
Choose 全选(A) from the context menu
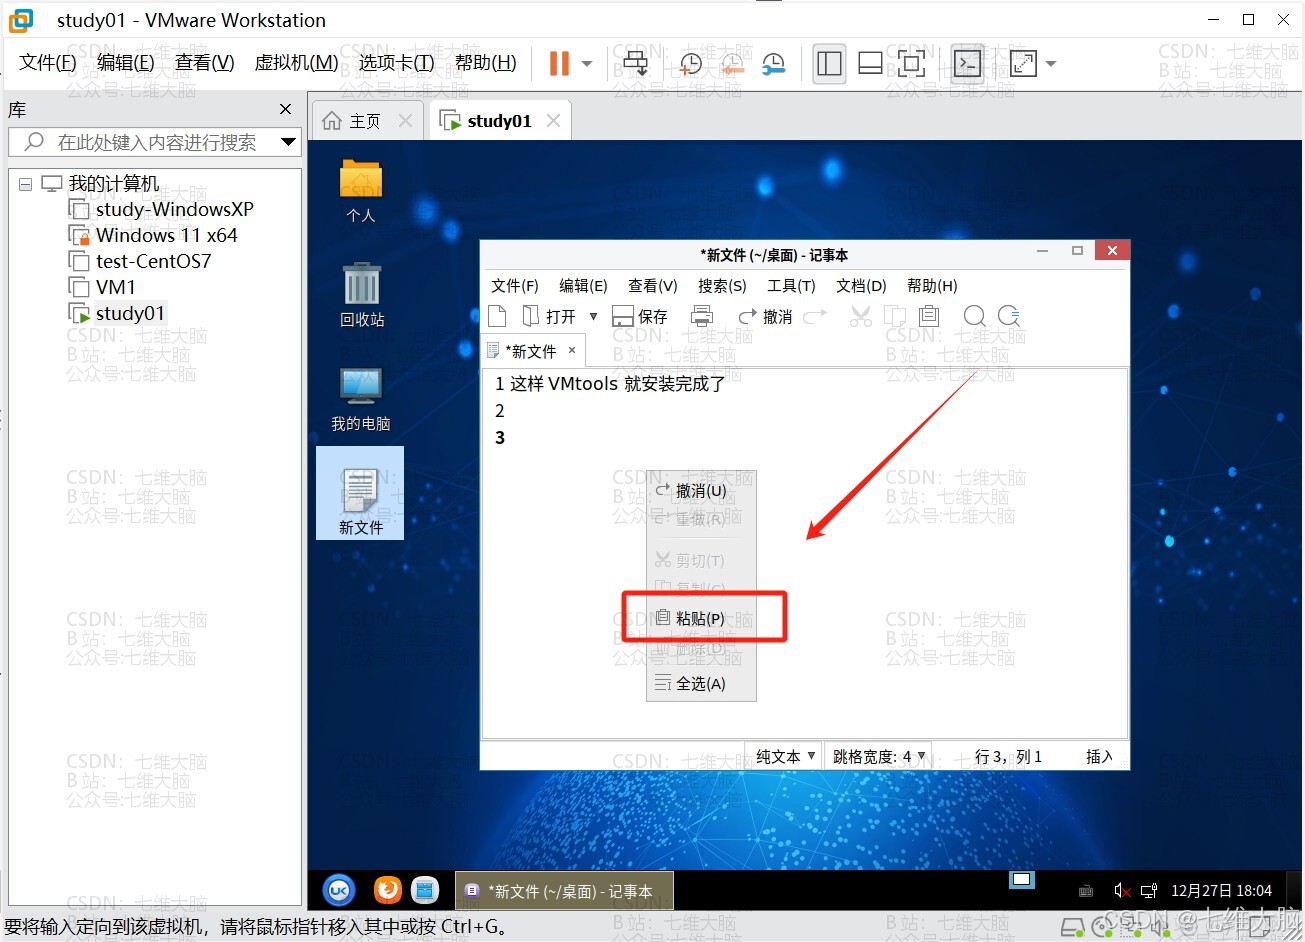coord(701,684)
